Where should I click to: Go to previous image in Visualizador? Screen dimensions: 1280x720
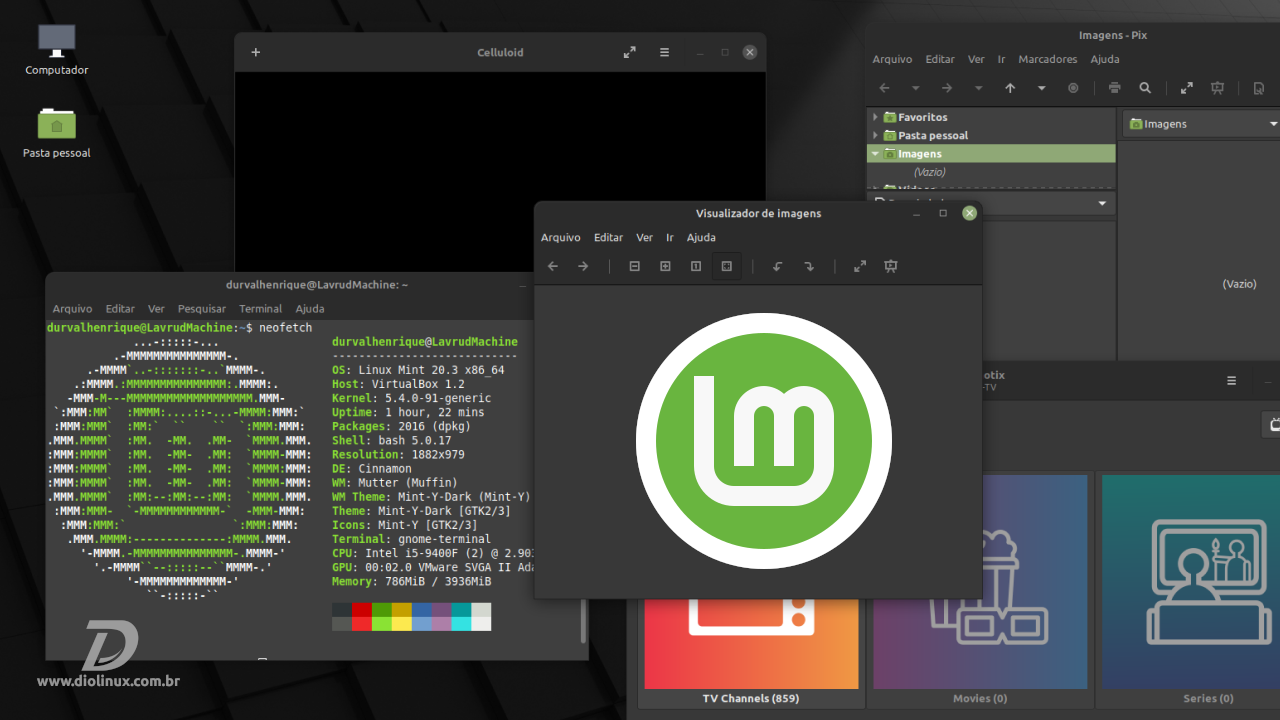click(x=553, y=266)
